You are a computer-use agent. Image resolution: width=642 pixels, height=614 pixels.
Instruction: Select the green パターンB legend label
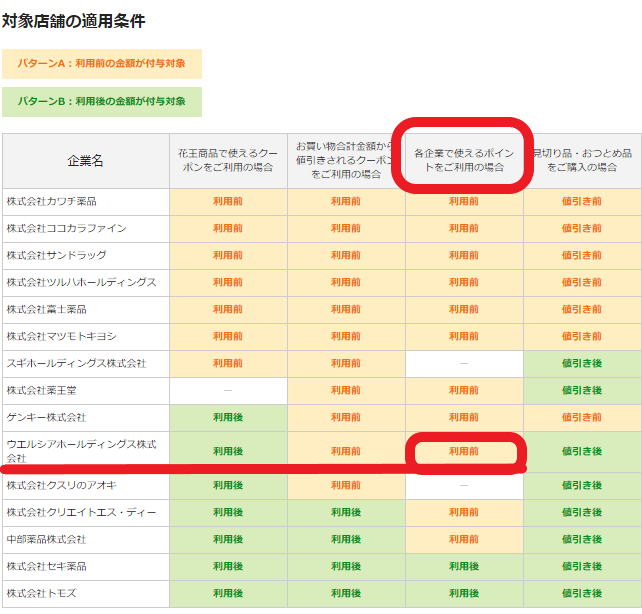[x=102, y=102]
